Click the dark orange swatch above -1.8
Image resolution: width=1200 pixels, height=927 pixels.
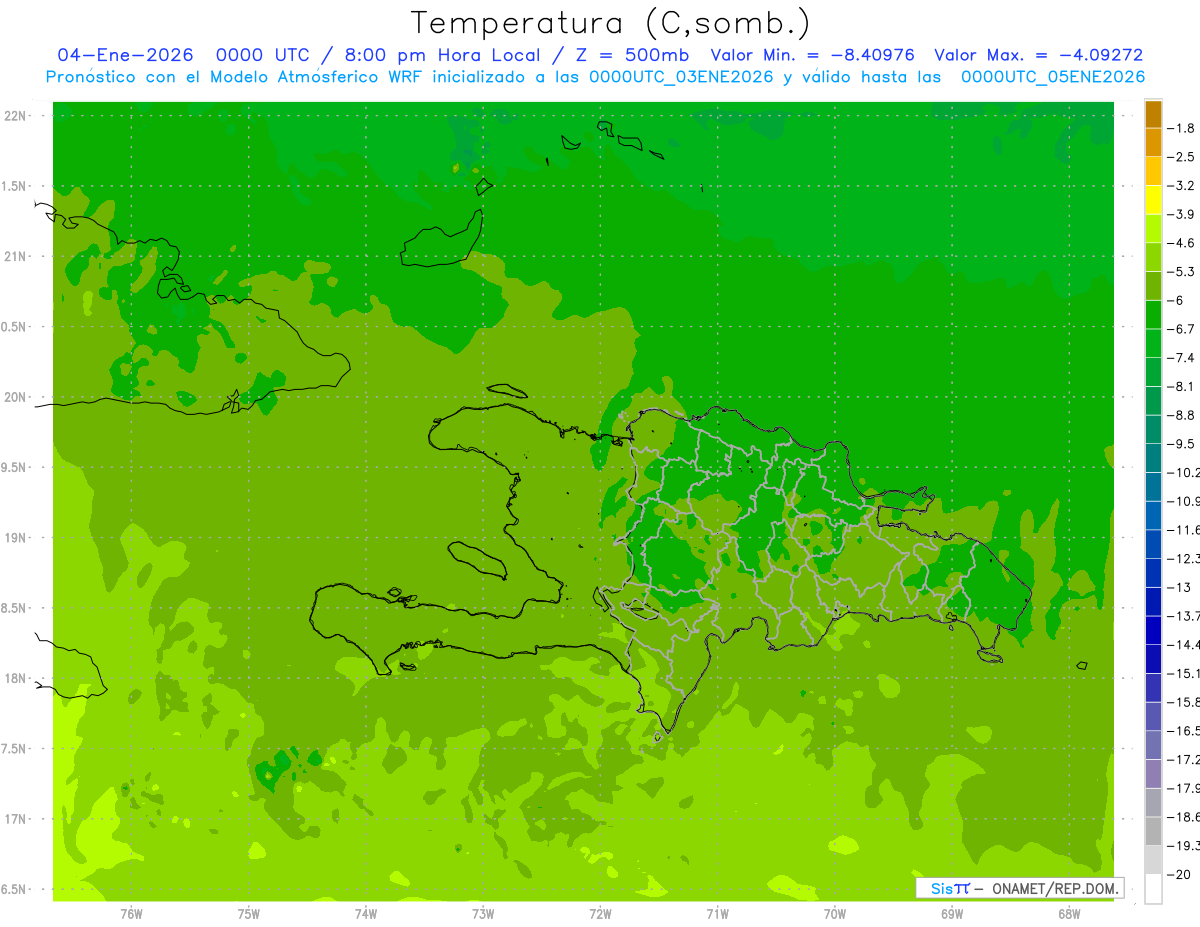1153,114
